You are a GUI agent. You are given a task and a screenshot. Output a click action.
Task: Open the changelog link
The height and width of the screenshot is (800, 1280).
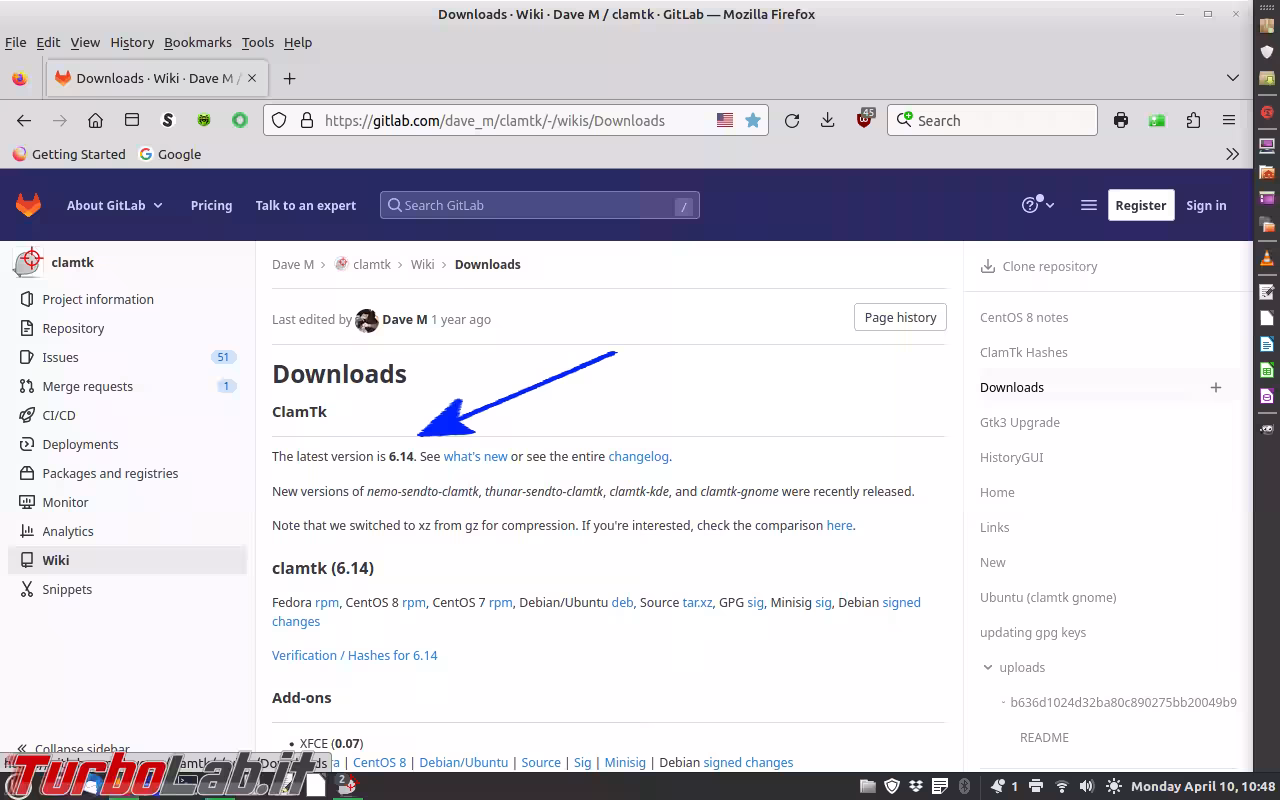coord(638,456)
